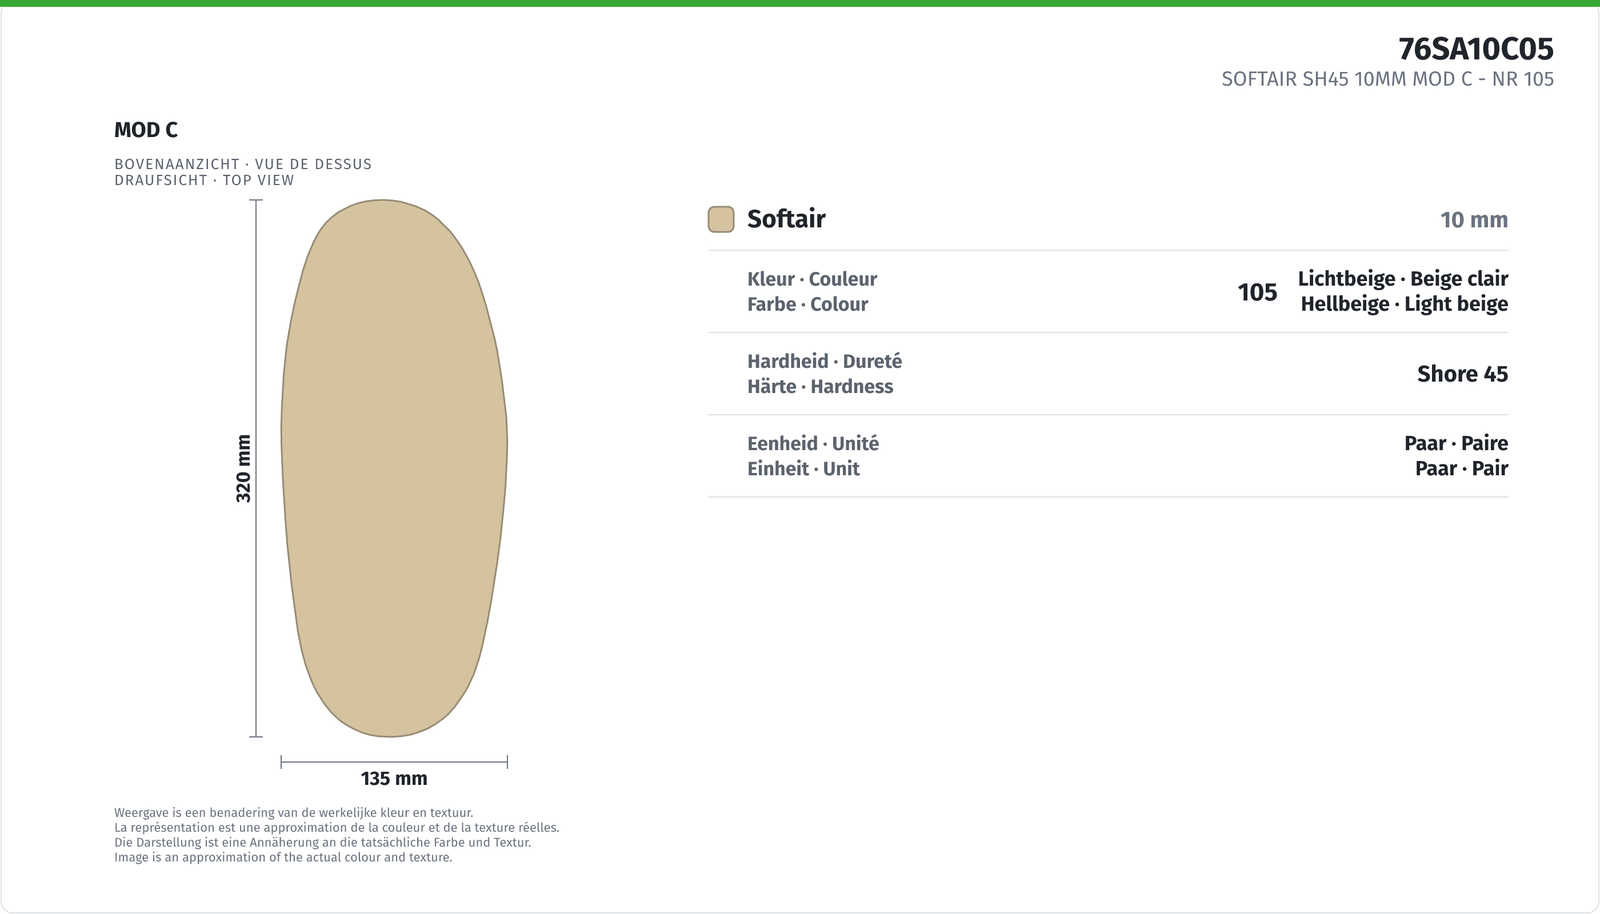This screenshot has height=914, width=1600.
Task: Click the BOVENAANZICHT · VUE DE DESSUS caption
Action: tap(243, 164)
